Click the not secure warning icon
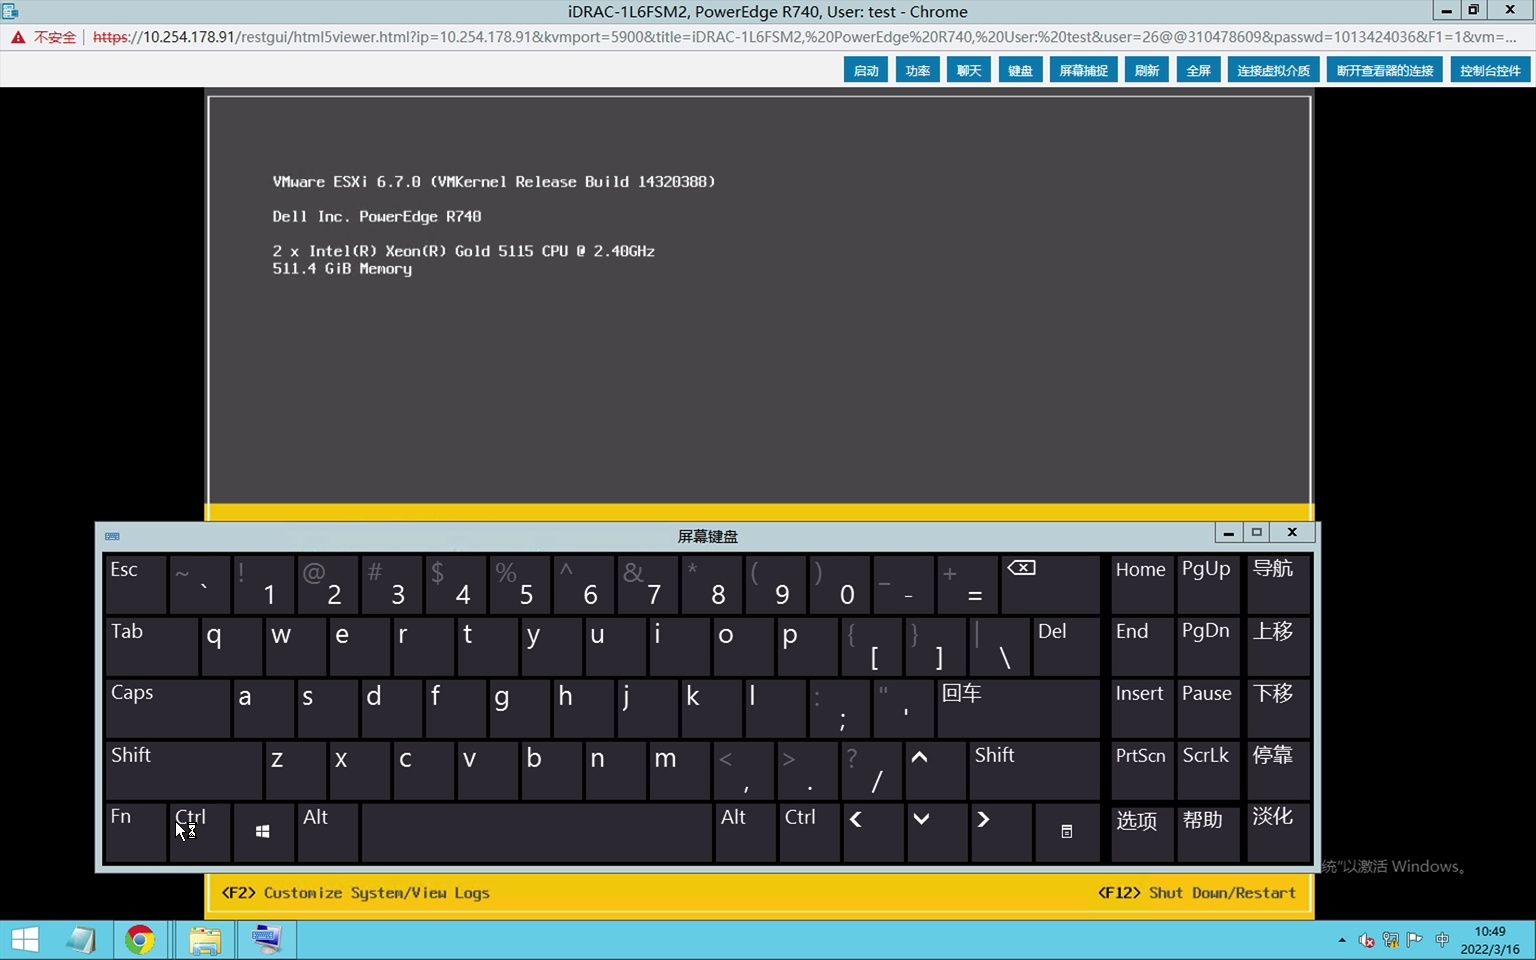This screenshot has height=960, width=1536. pyautogui.click(x=18, y=37)
